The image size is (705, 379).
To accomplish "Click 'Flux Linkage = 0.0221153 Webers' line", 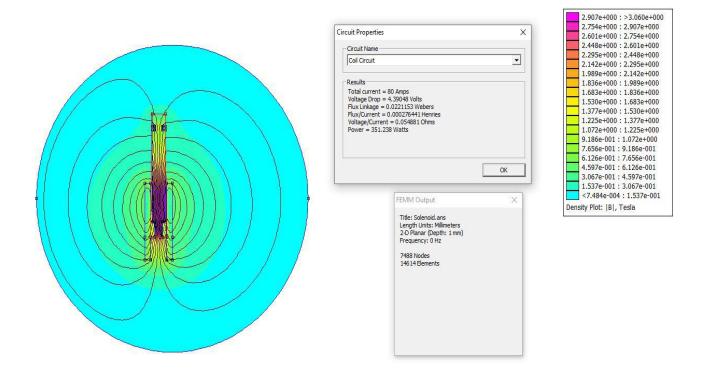I will pos(390,107).
